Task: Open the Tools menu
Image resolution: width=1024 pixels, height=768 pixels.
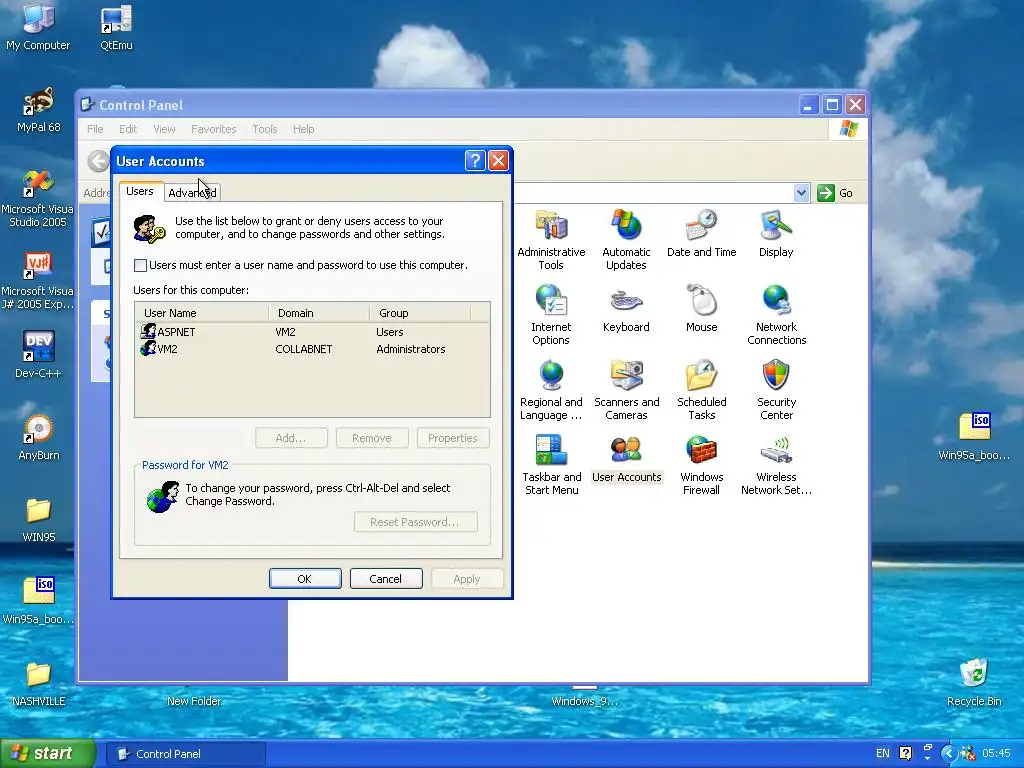Action: pos(264,129)
